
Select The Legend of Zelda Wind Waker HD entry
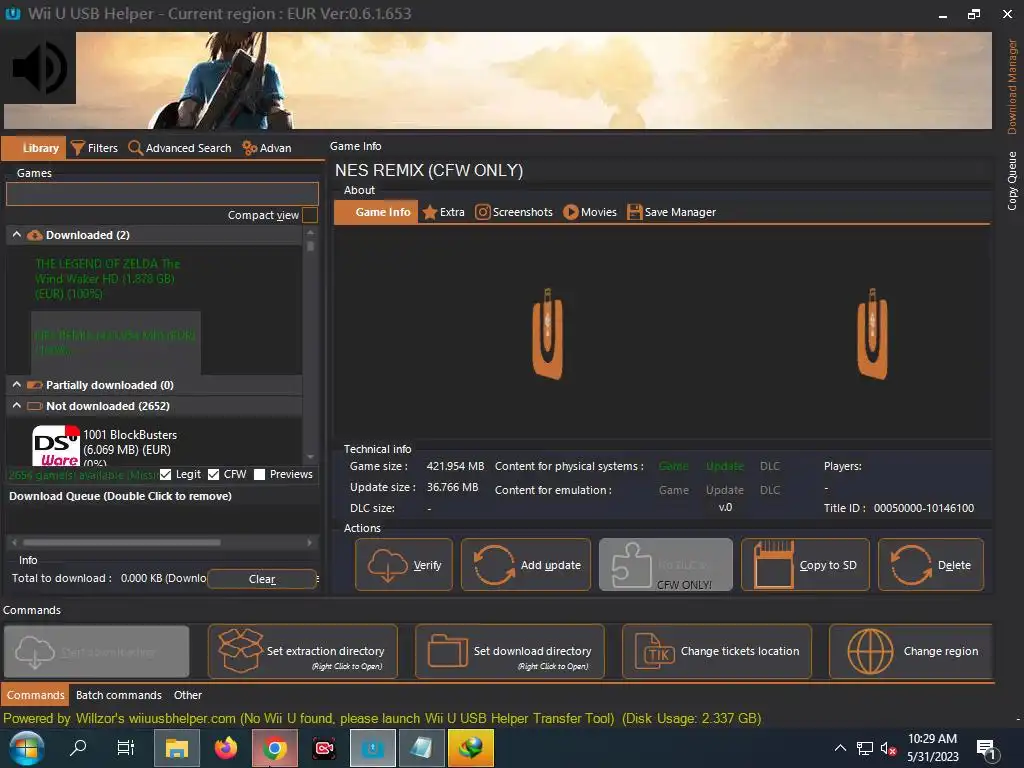point(108,279)
